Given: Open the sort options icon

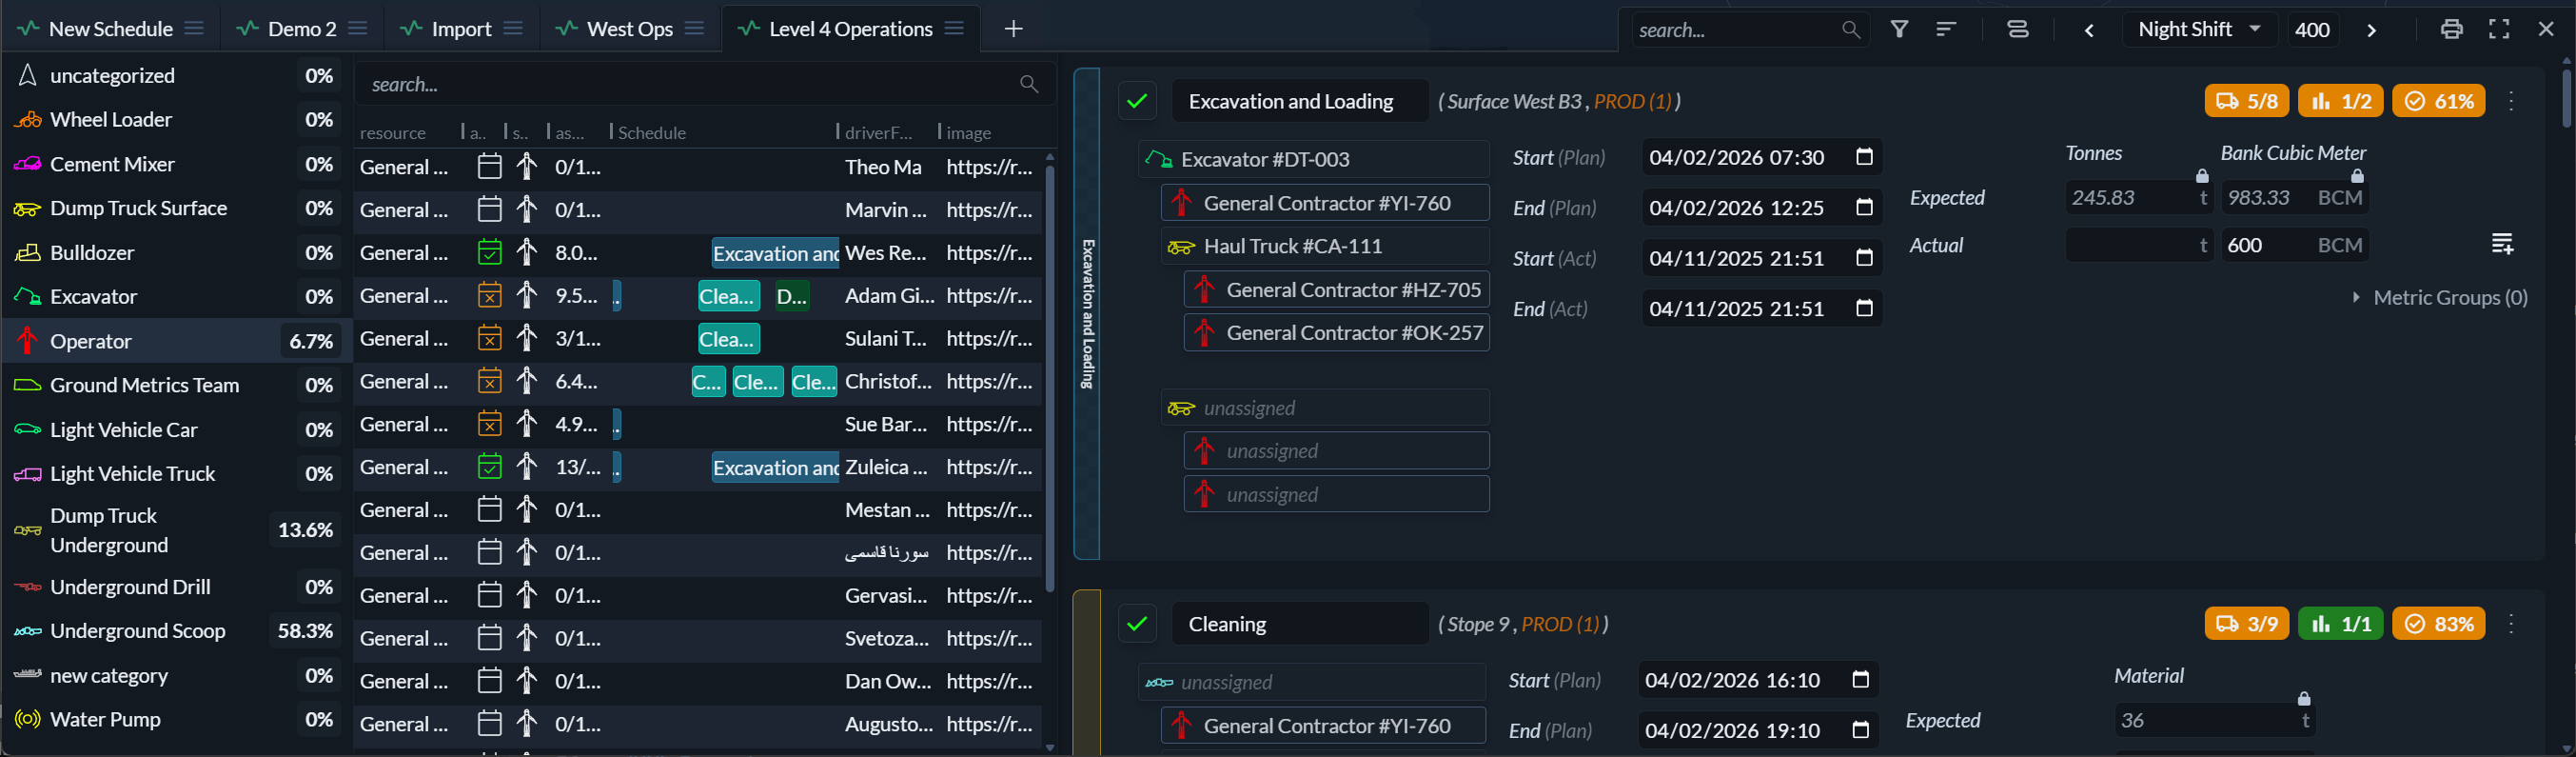Looking at the screenshot, I should pyautogui.click(x=1946, y=29).
